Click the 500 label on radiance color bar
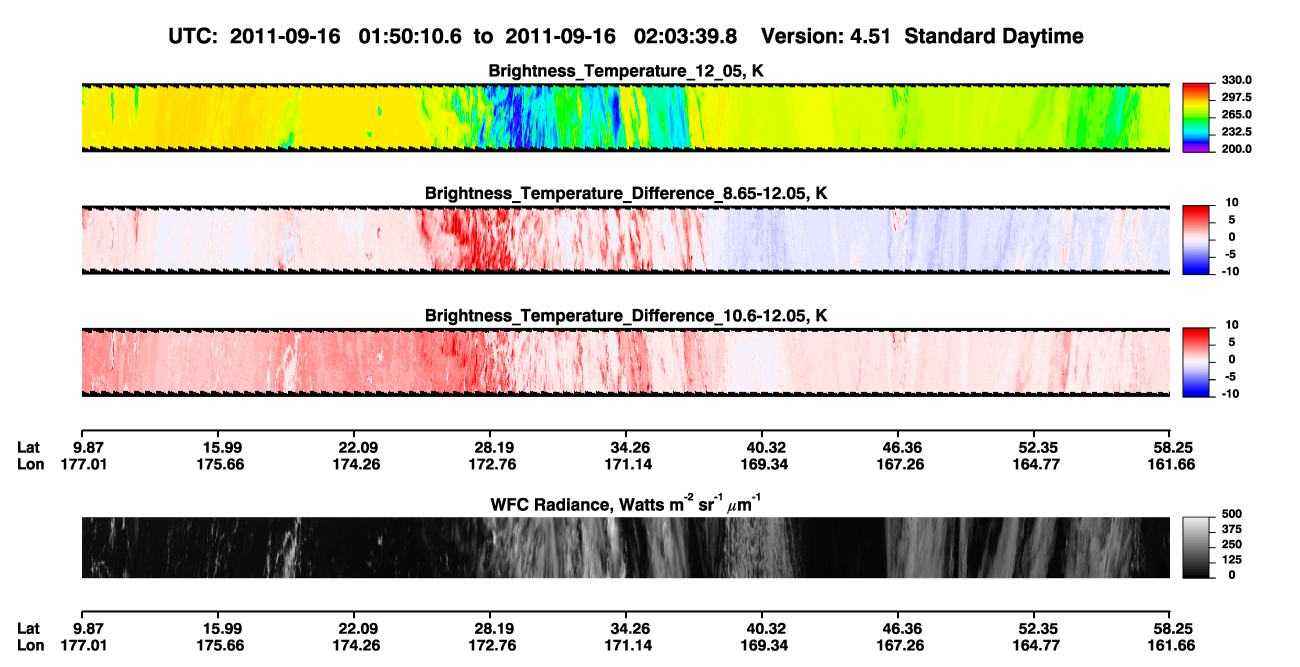This screenshot has width=1300, height=667. pos(1231,516)
